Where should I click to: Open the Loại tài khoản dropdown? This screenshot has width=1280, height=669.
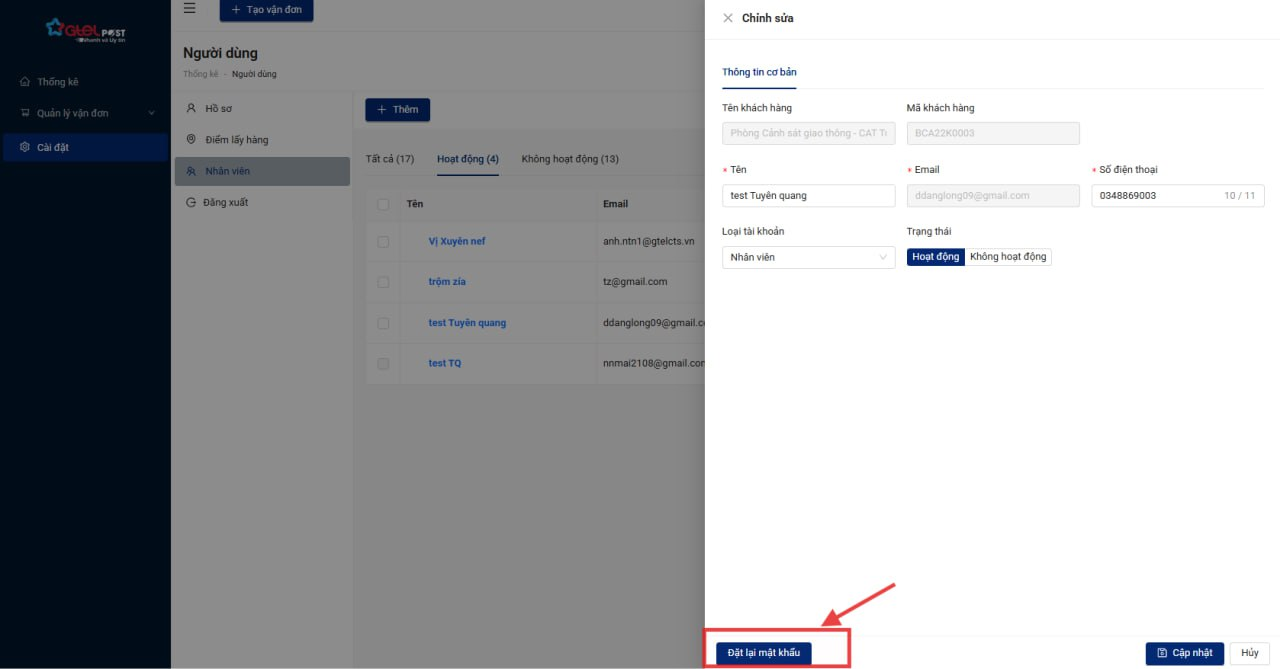coord(808,257)
